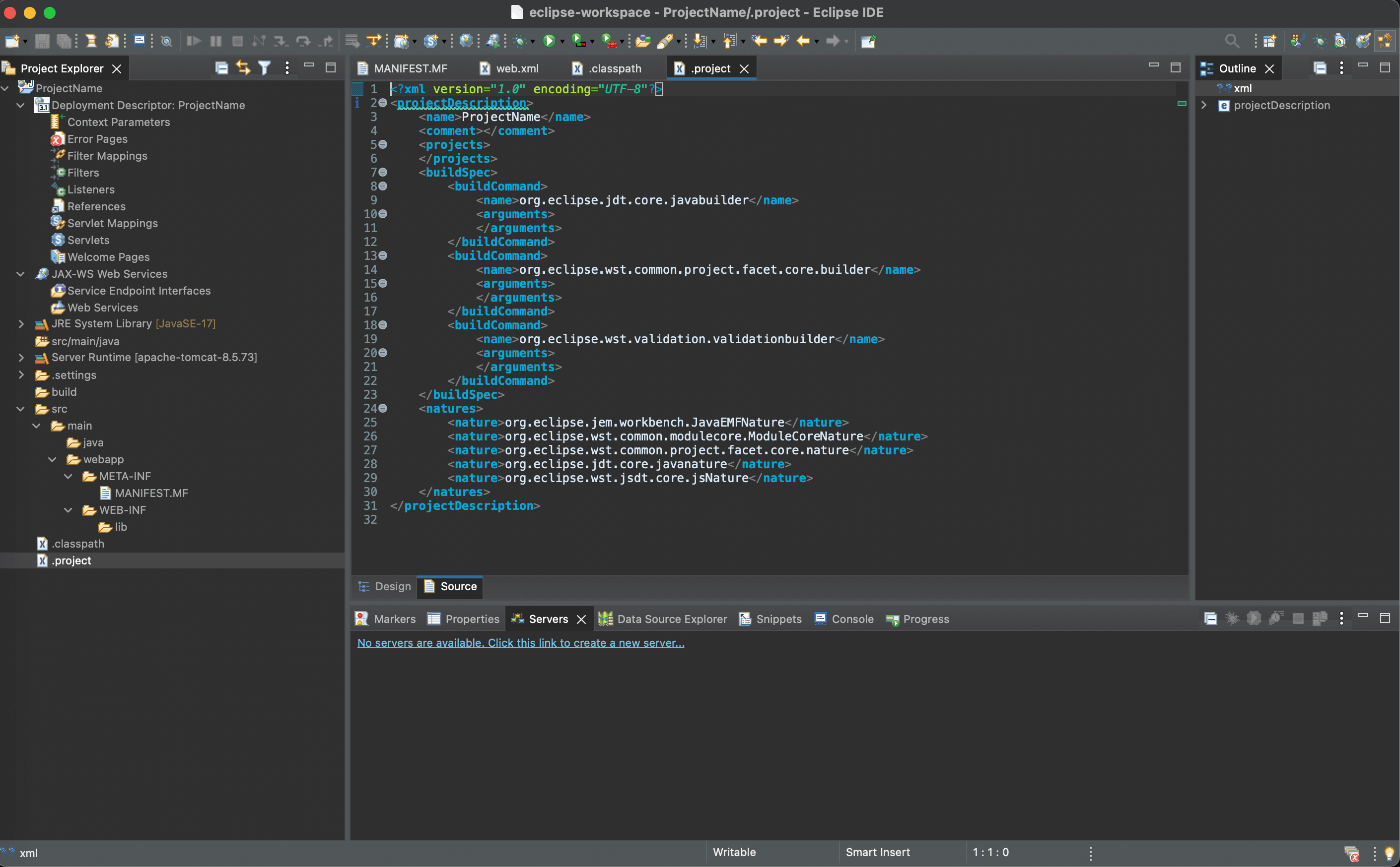Click the back arrow navigation toolbar icon
1400x867 pixels.
(802, 41)
